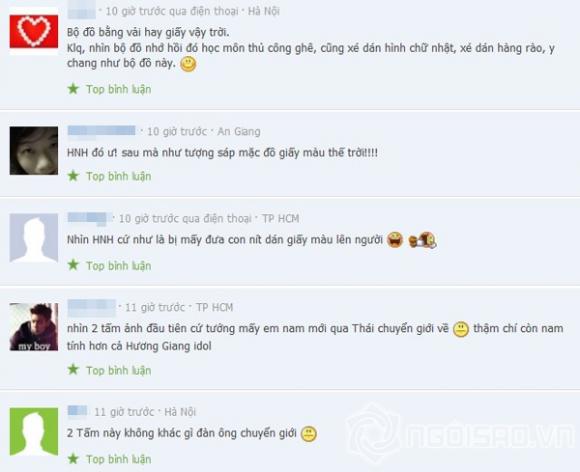Viewport: 580px width, 472px height.
Task: Click the red heart avatar thumbnail
Action: tap(34, 32)
